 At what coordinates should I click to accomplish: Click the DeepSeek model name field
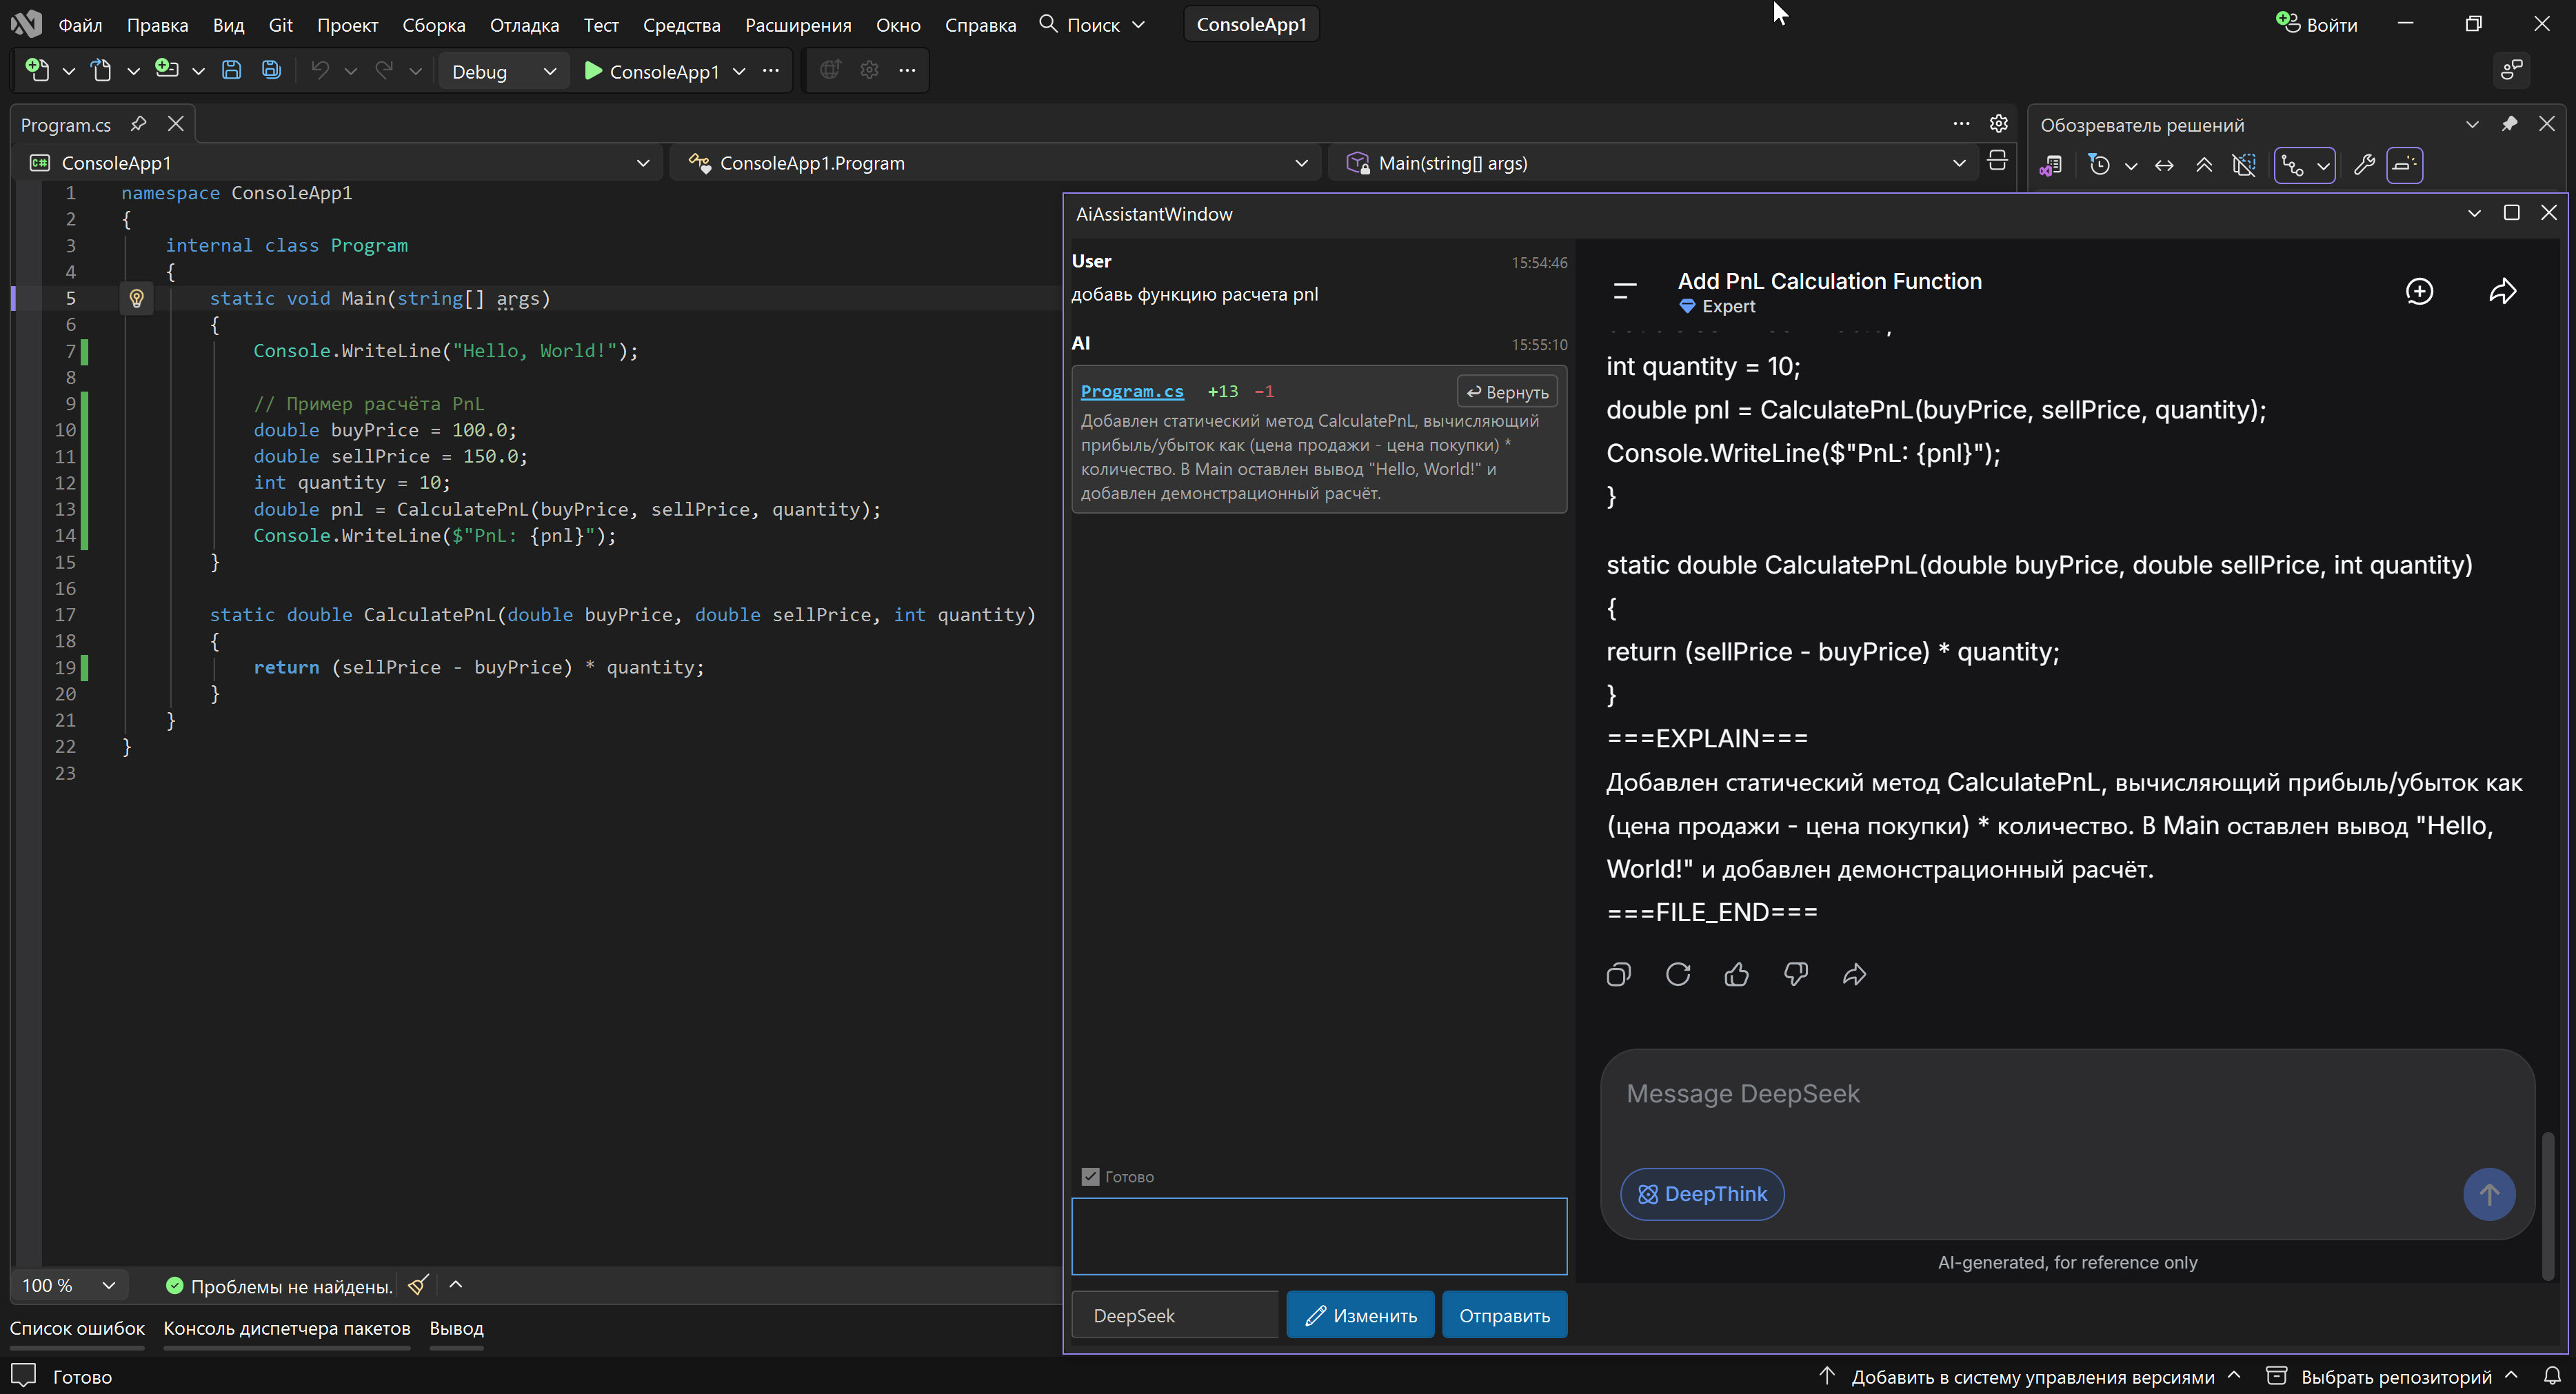pyautogui.click(x=1175, y=1315)
